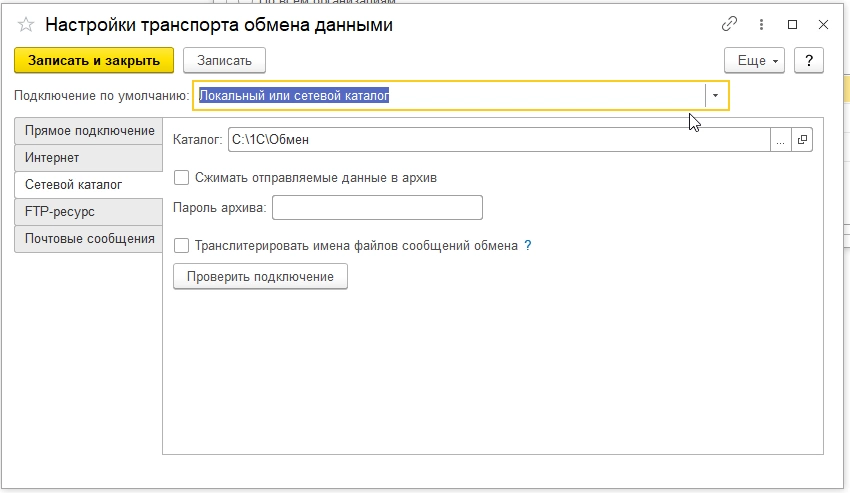Maximize the settings window

793,25
